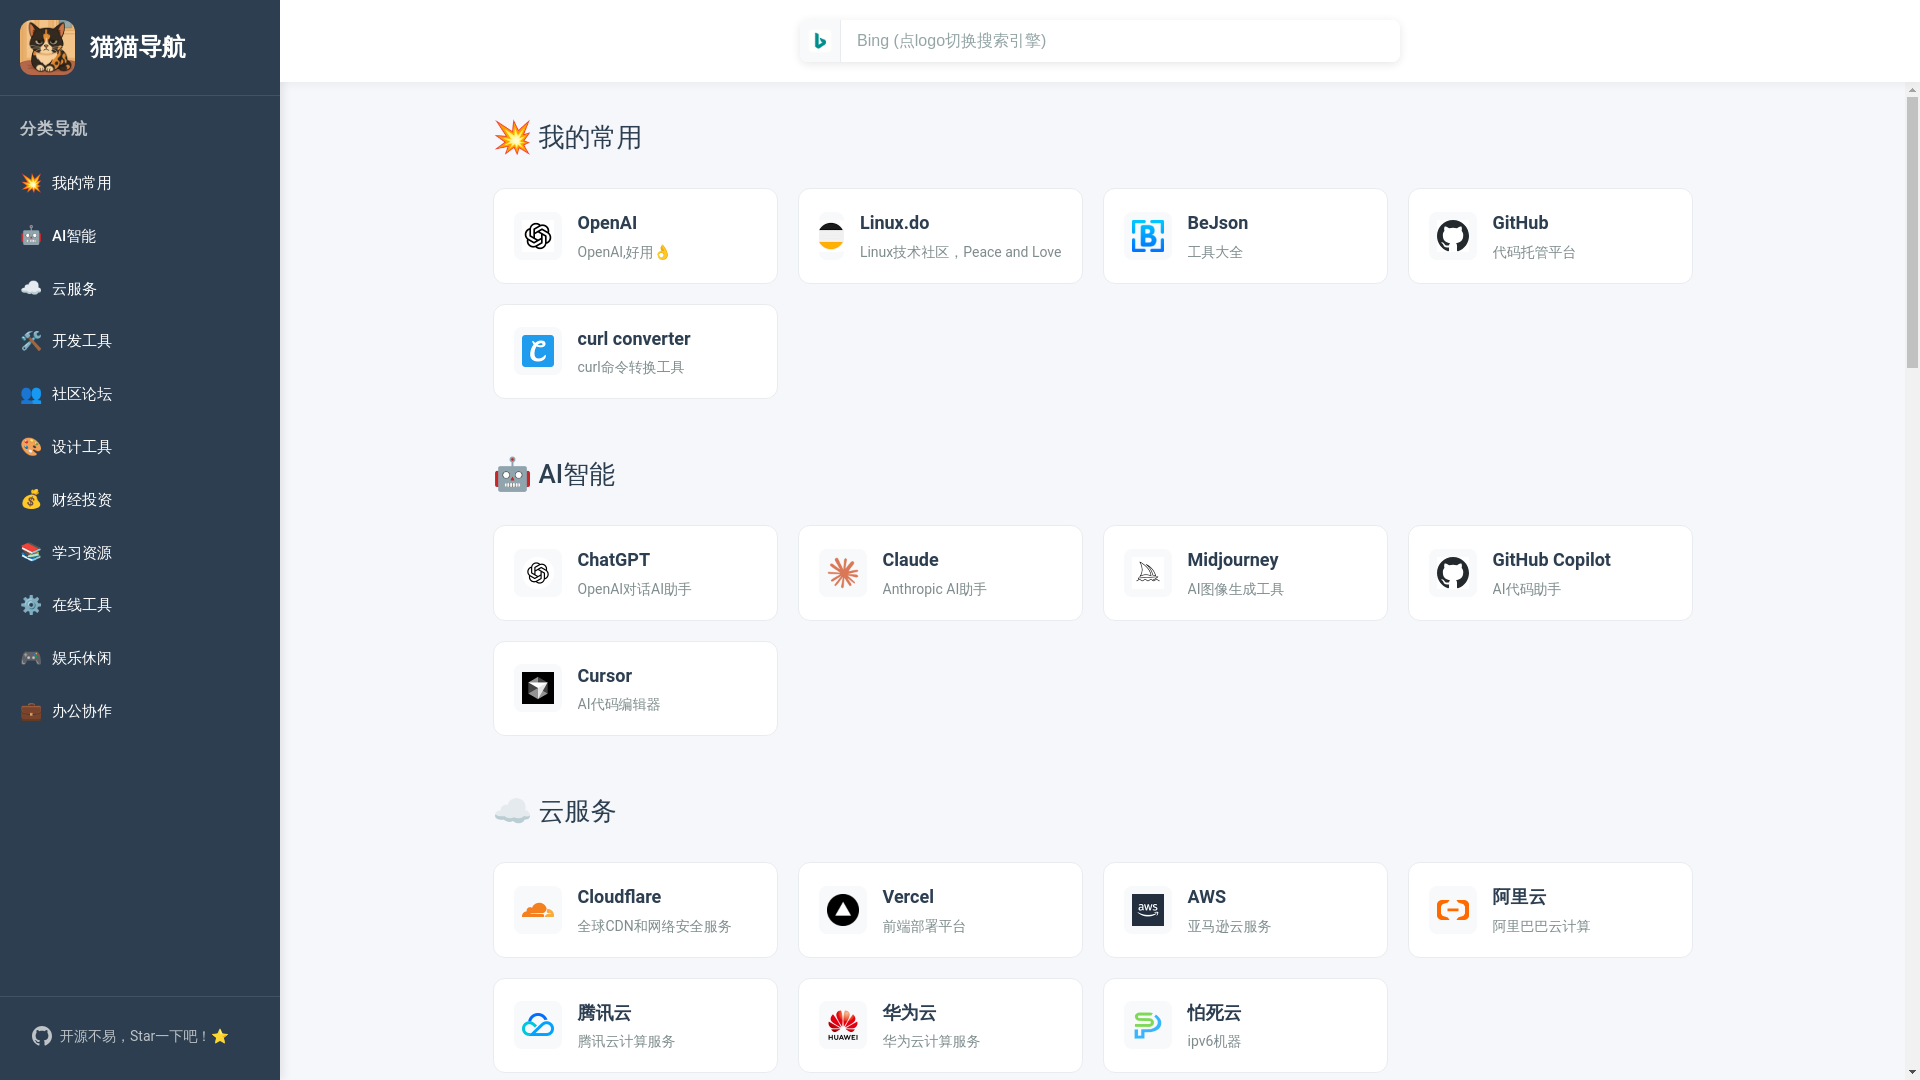Viewport: 1920px width, 1080px height.
Task: Select 开发工具 in the sidebar
Action: coord(140,341)
